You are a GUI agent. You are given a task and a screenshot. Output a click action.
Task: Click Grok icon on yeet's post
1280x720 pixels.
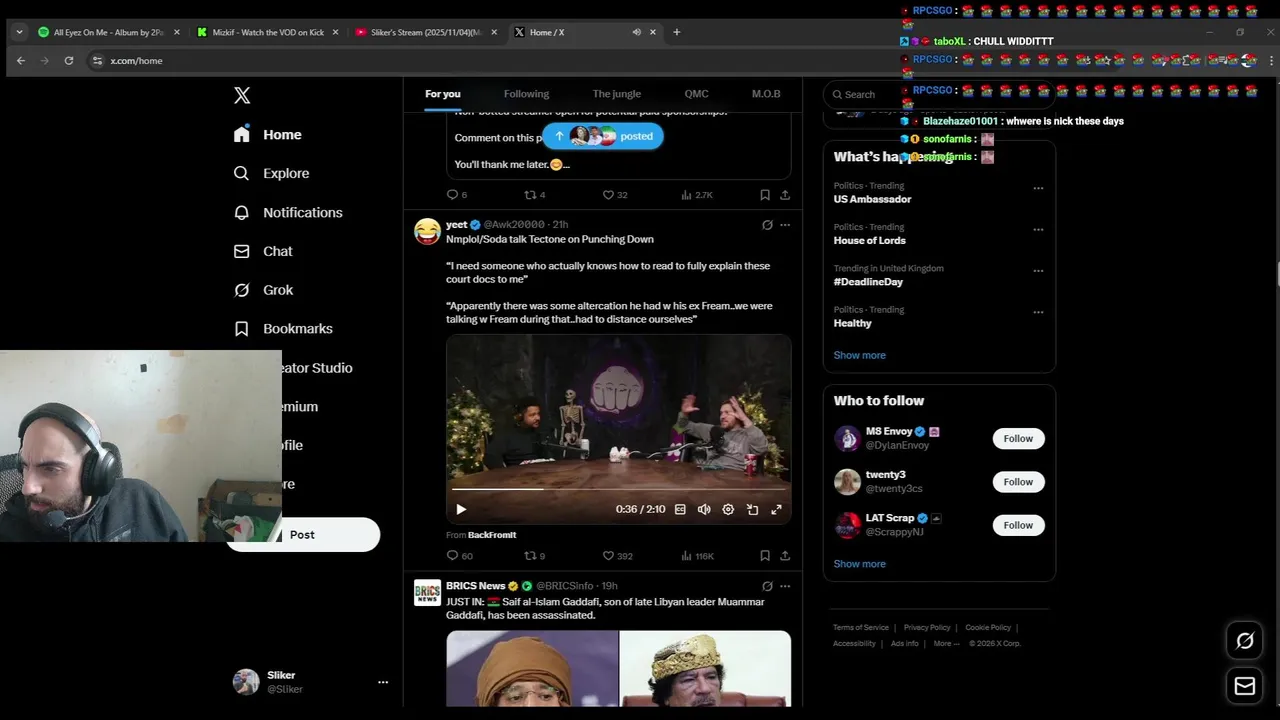pos(767,225)
